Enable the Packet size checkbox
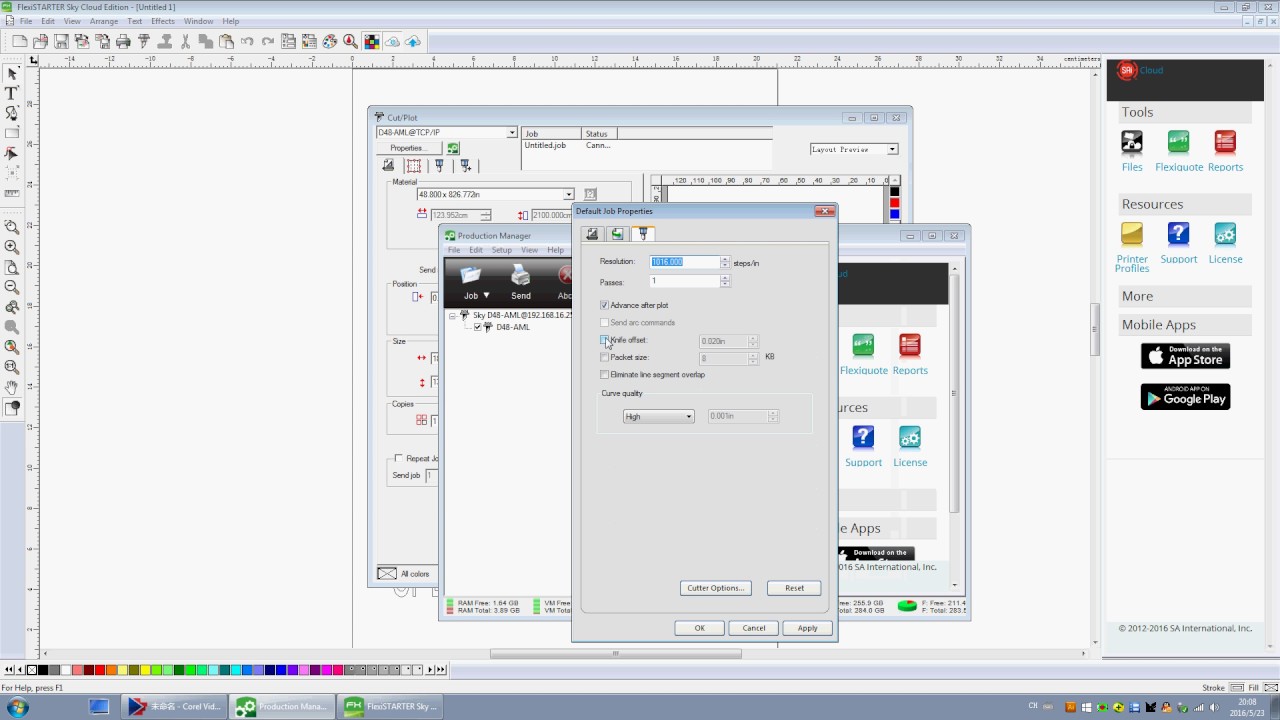Viewport: 1280px width, 720px height. tap(604, 357)
